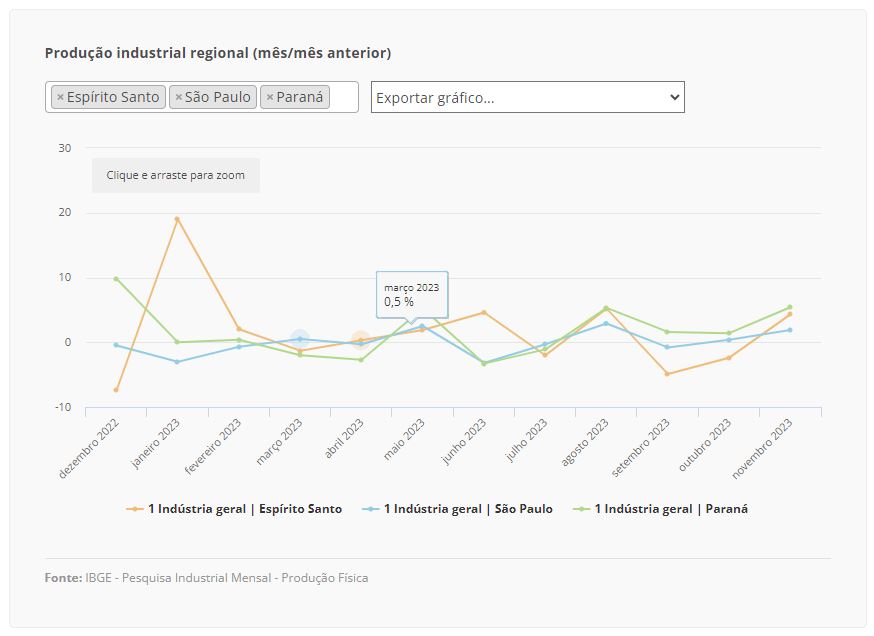Click Espírito Santo low point dezembro 2022
This screenshot has height=636, width=874.
click(116, 390)
